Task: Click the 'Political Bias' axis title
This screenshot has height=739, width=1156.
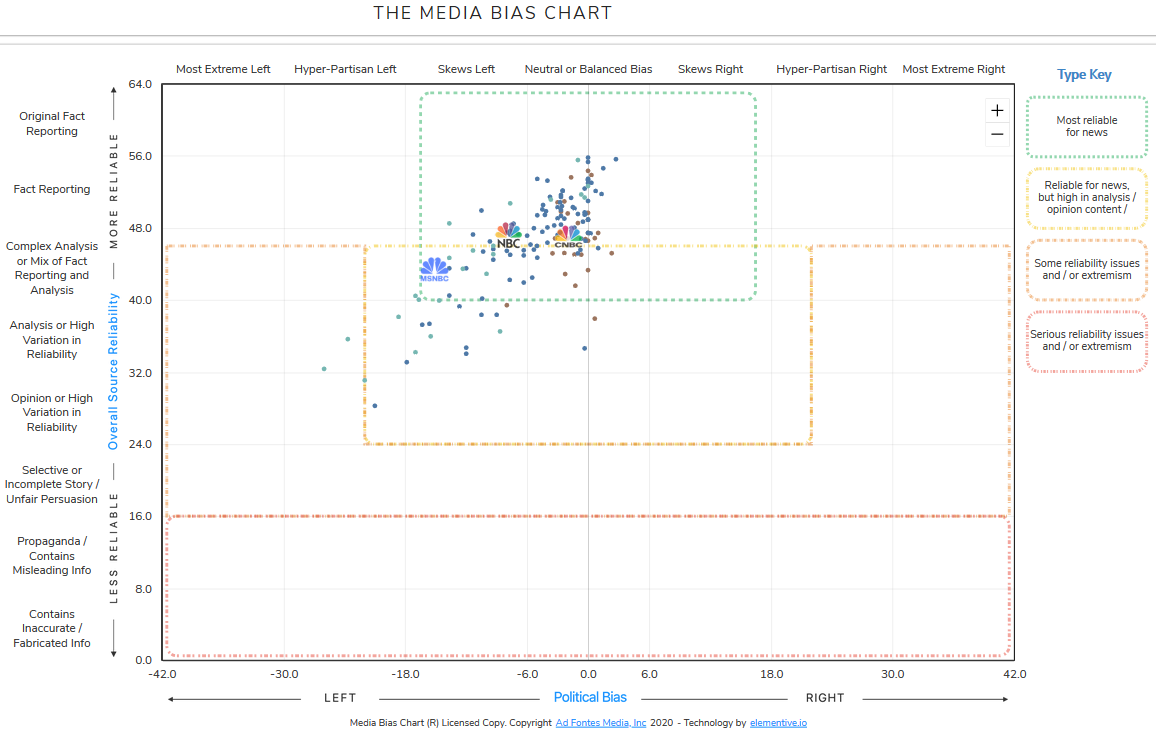Action: 590,698
